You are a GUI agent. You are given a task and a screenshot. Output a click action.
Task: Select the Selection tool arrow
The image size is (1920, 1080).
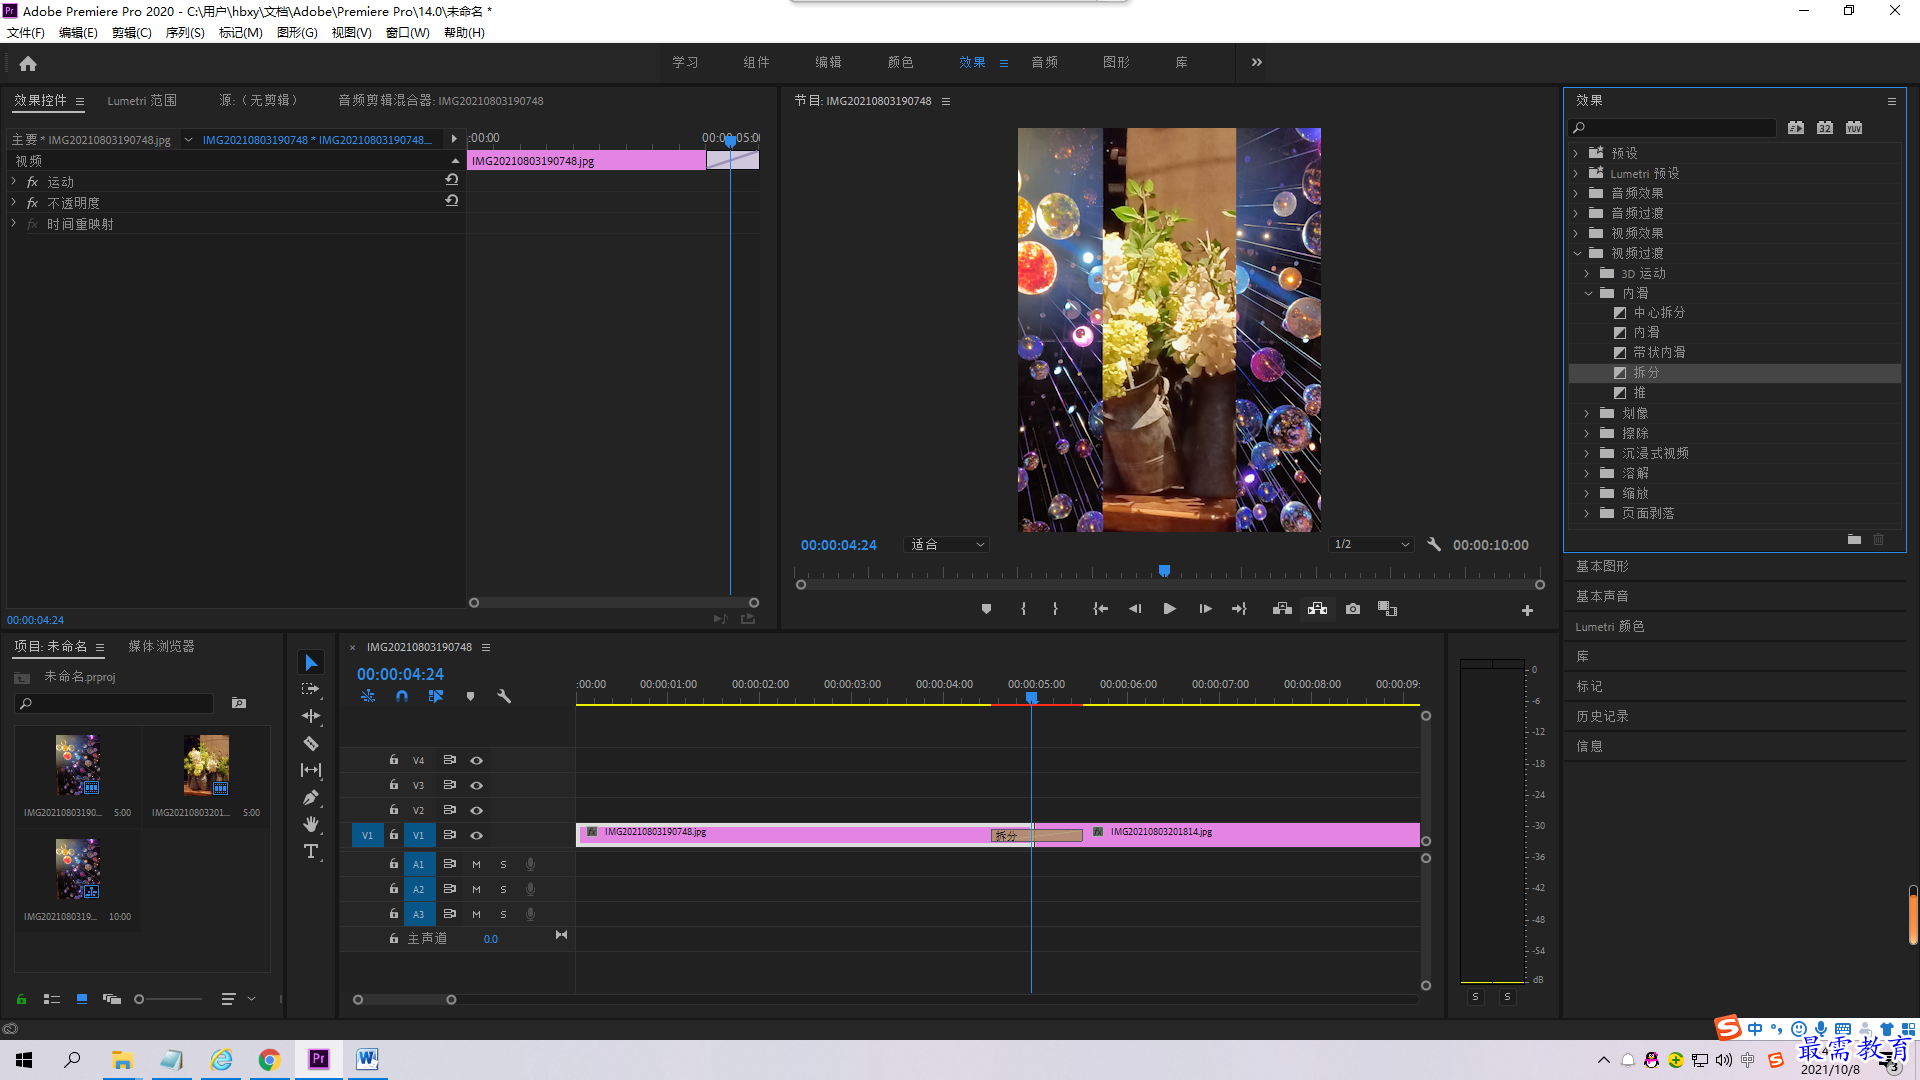click(311, 663)
